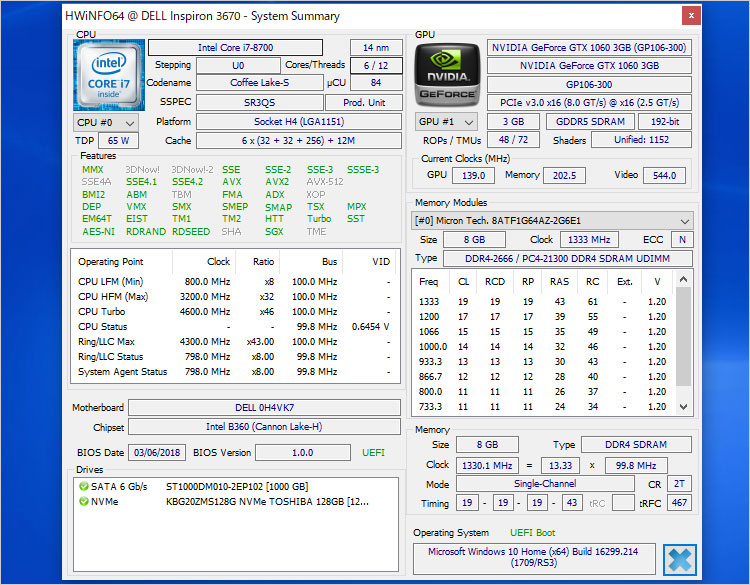Screen dimensions: 750x585
Task: Open the Micron memory module dropdown
Action: (553, 221)
